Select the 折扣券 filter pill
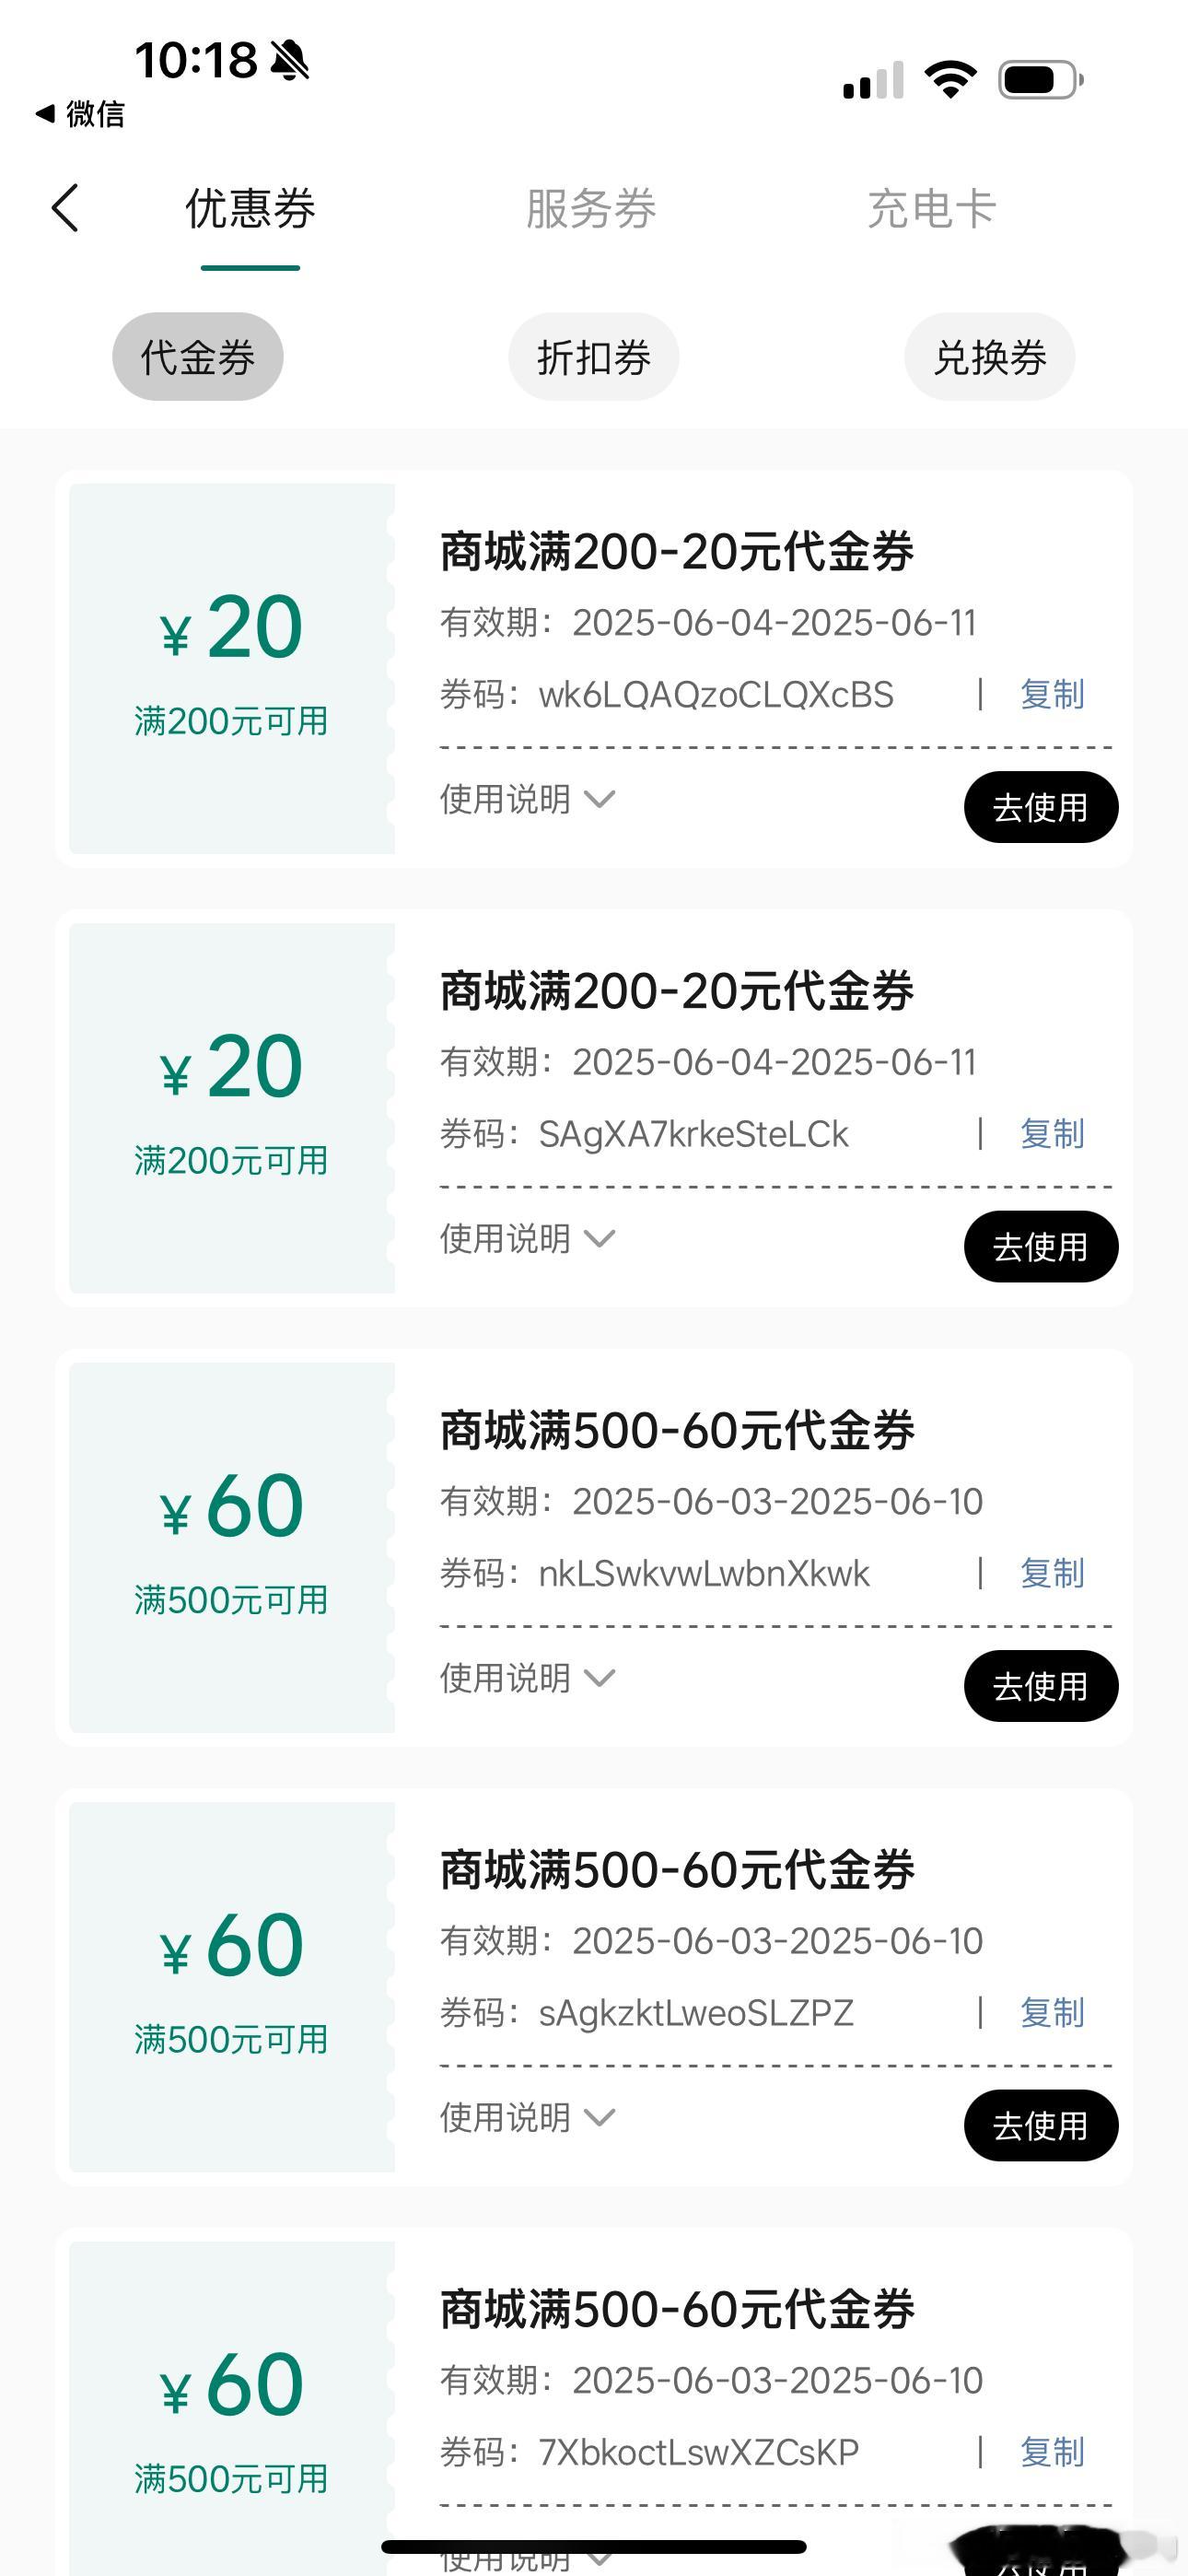Viewport: 1188px width, 2576px height. coord(594,357)
